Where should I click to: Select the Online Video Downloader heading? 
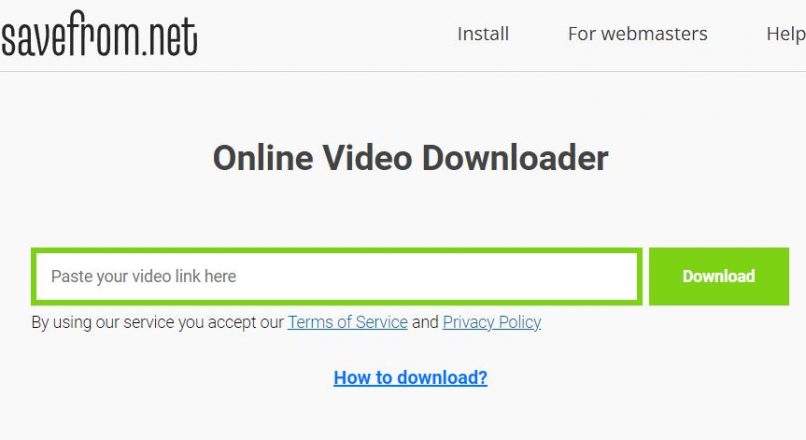click(410, 158)
